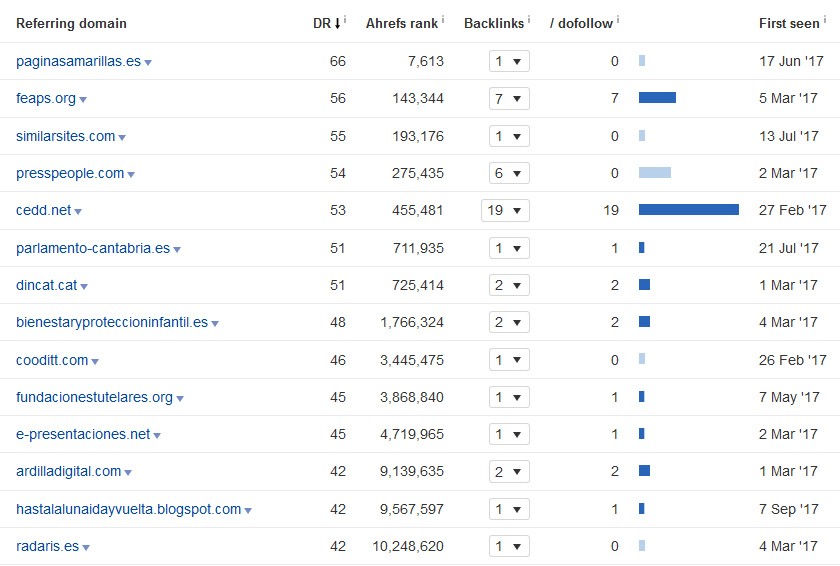The width and height of the screenshot is (840, 566).
Task: Open the paginasamarillas.es domain link
Action: point(78,61)
